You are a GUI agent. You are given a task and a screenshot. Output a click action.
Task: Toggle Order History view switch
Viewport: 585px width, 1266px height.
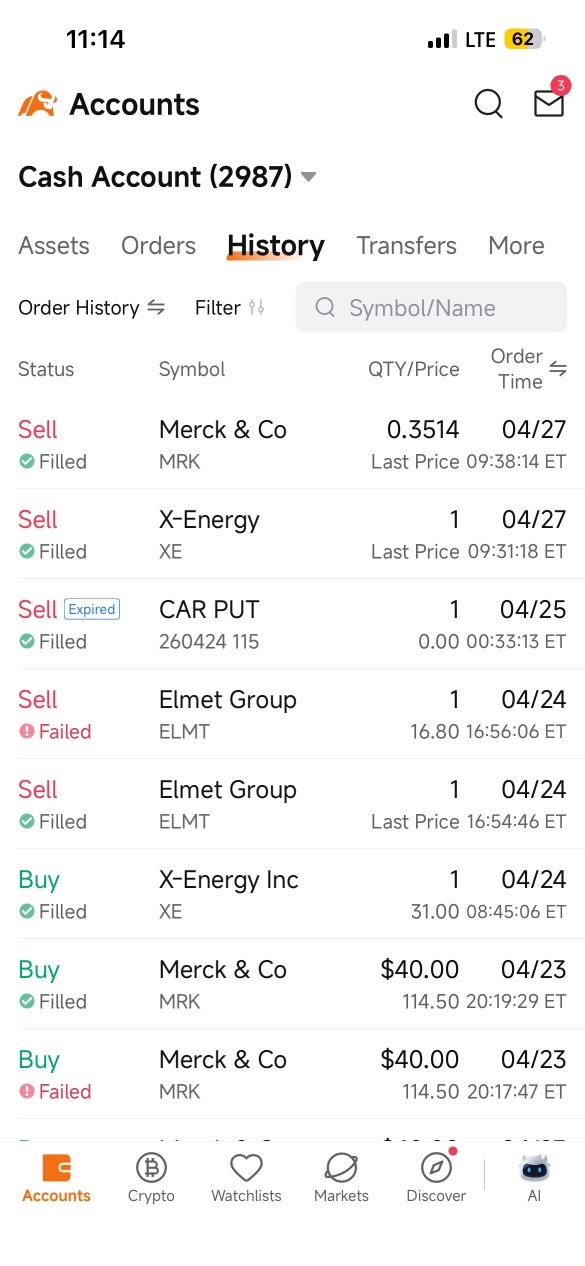coord(156,308)
